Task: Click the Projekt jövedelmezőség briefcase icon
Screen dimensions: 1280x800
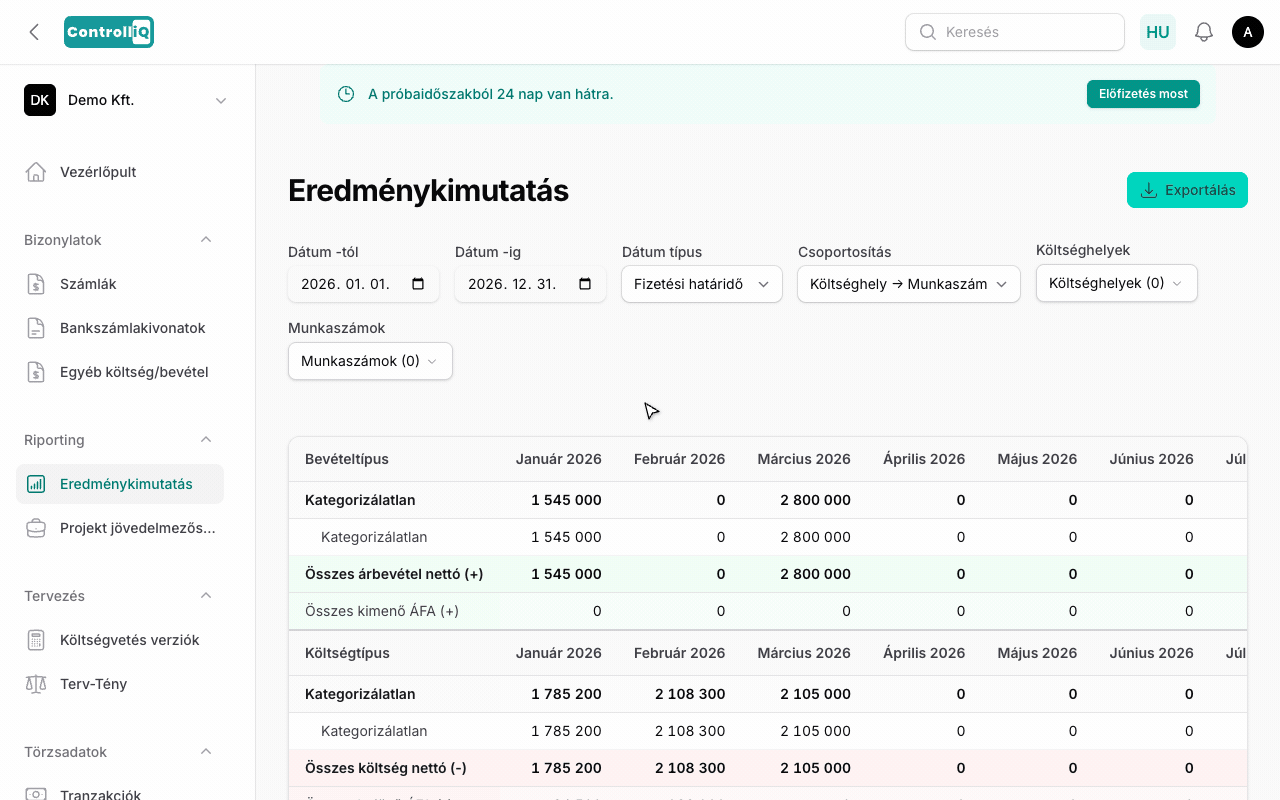Action: 36,528
